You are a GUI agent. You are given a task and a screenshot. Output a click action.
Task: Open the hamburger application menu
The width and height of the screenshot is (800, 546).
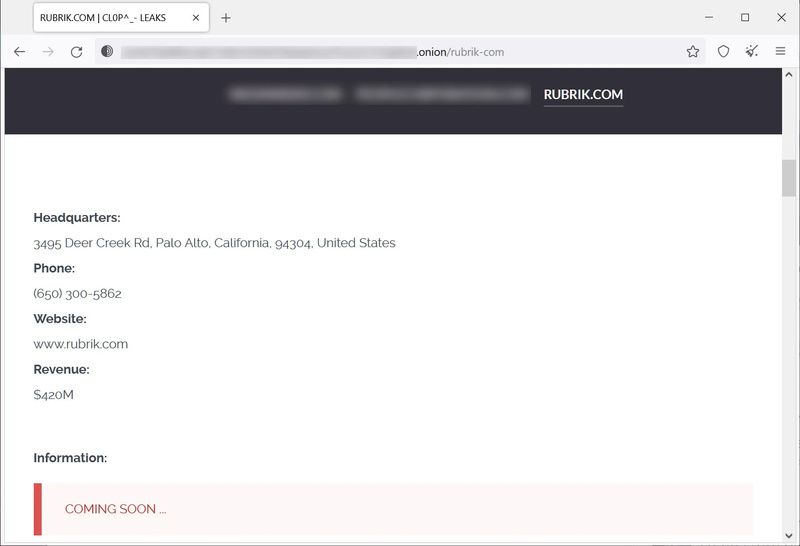(780, 51)
